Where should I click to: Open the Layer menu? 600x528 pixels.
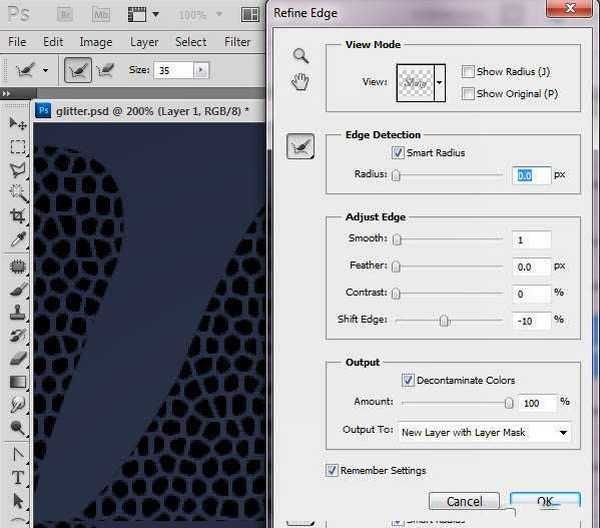point(144,42)
